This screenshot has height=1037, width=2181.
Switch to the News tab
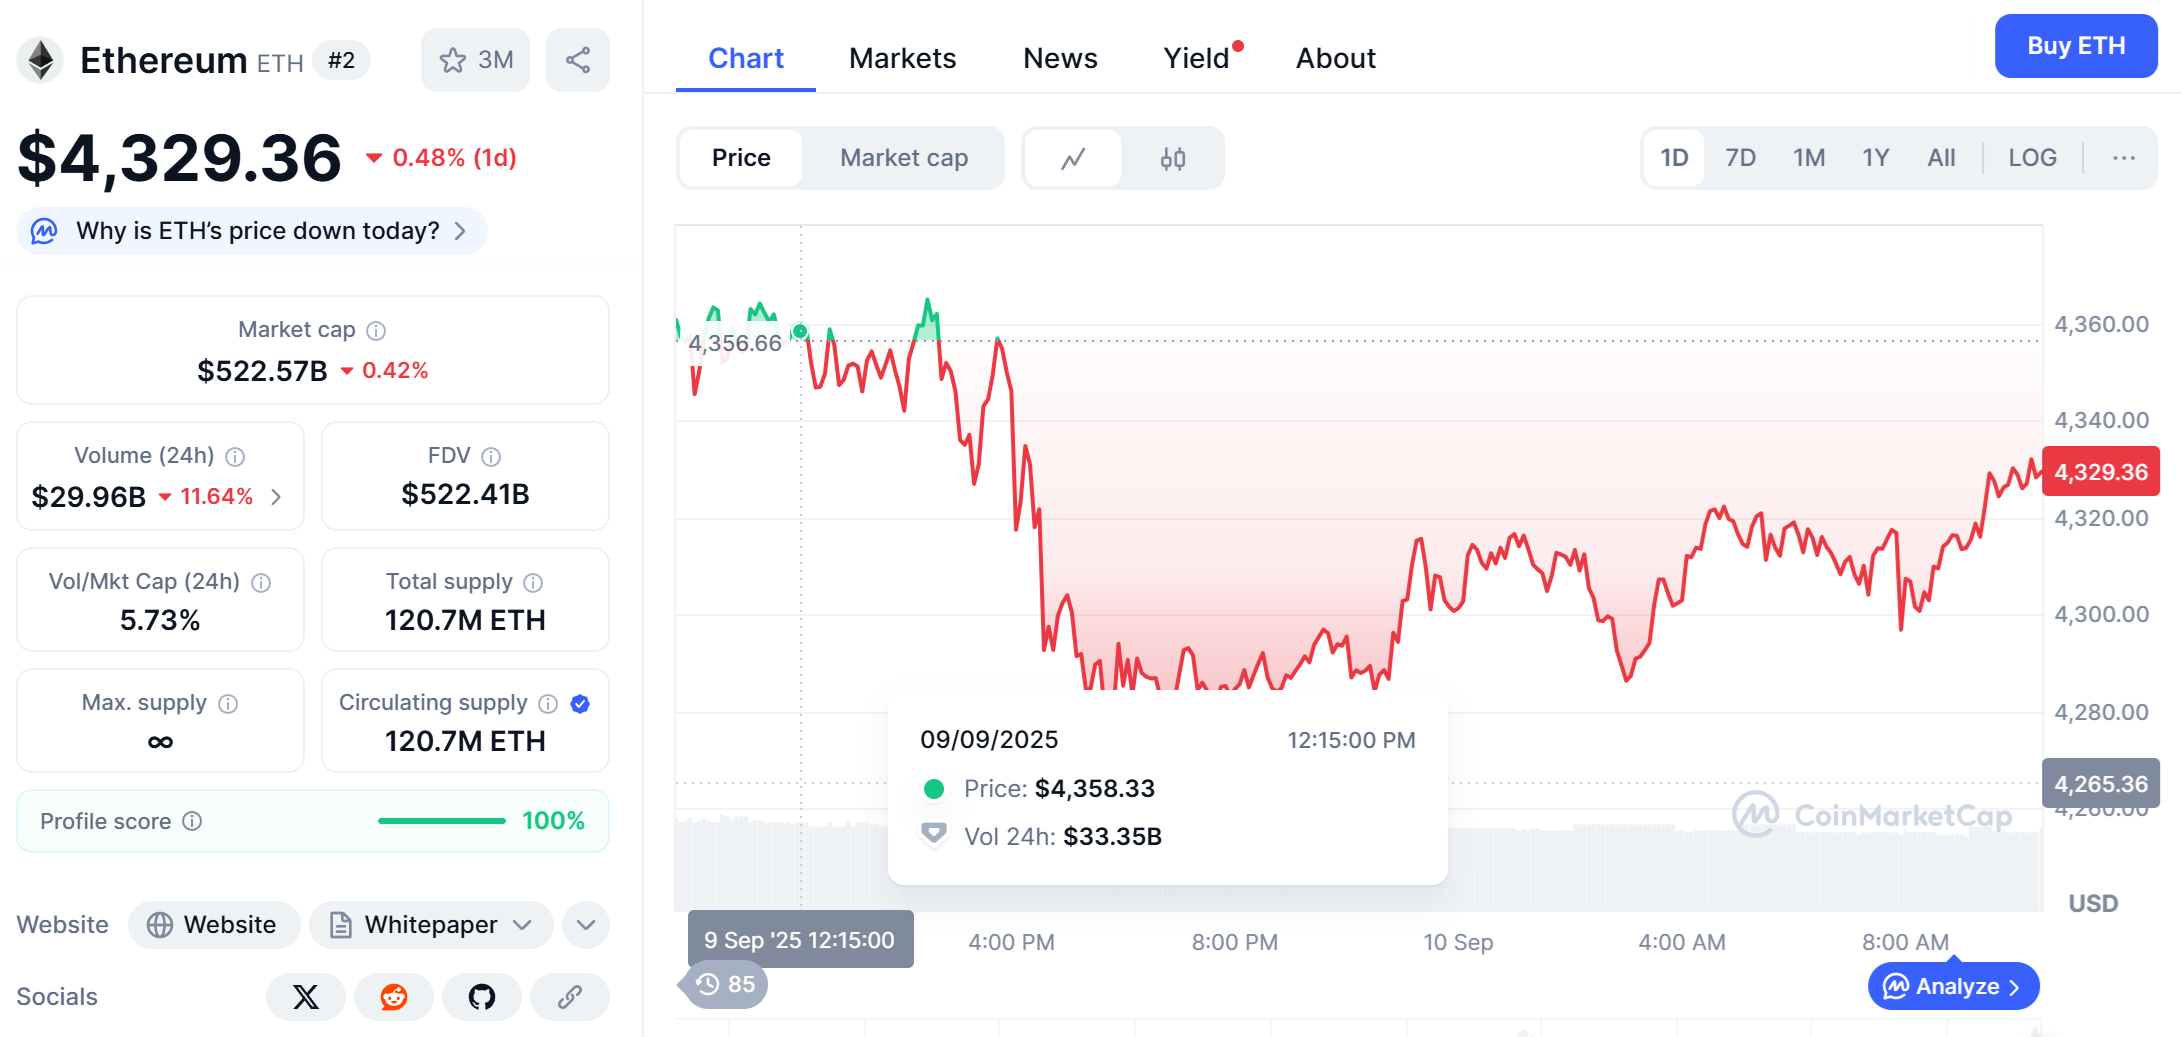[x=1060, y=58]
